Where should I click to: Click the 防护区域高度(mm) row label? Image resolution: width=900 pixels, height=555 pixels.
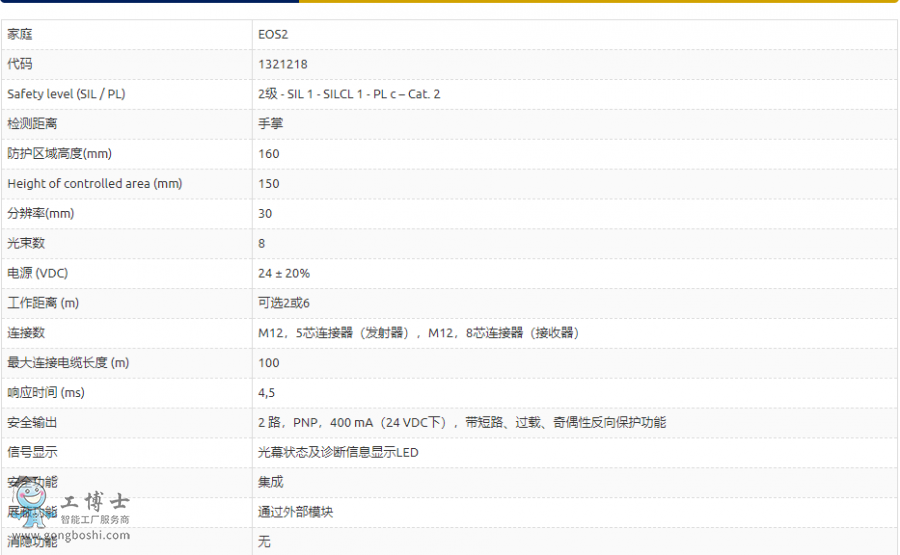coord(59,154)
